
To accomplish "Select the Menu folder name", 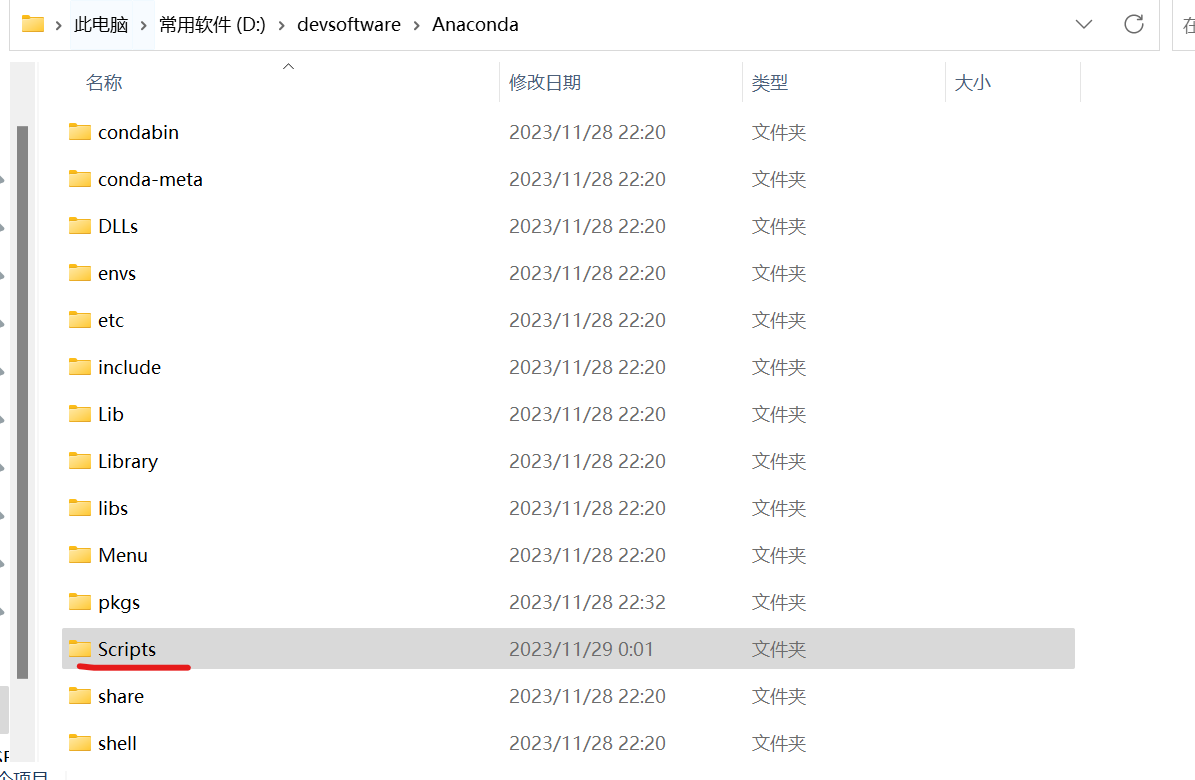I will pyautogui.click(x=123, y=555).
